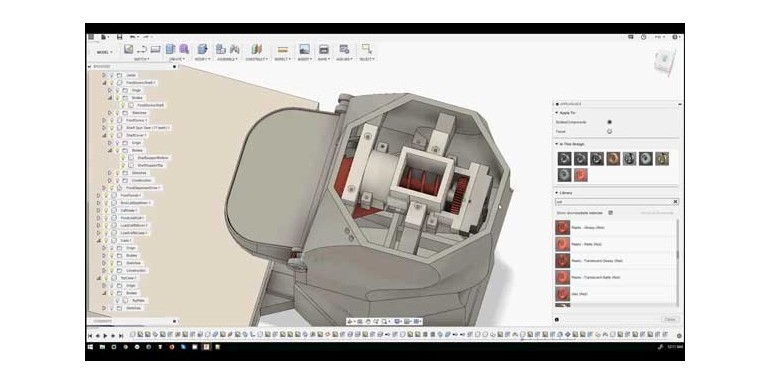Jump to the timeline end
Viewport: 770px width, 385px height.
(x=121, y=336)
